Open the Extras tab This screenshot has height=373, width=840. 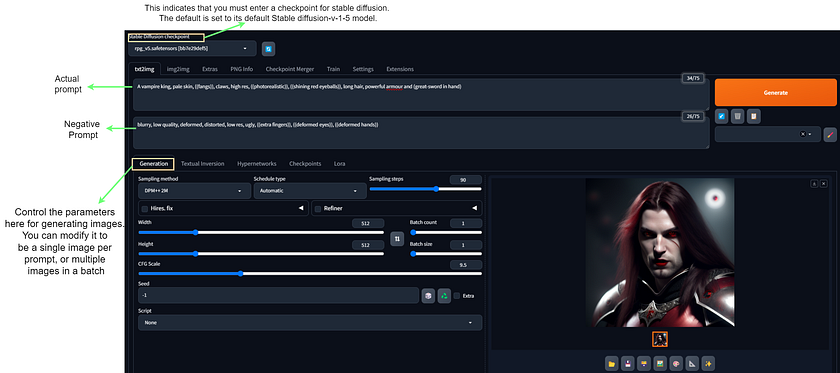point(209,69)
